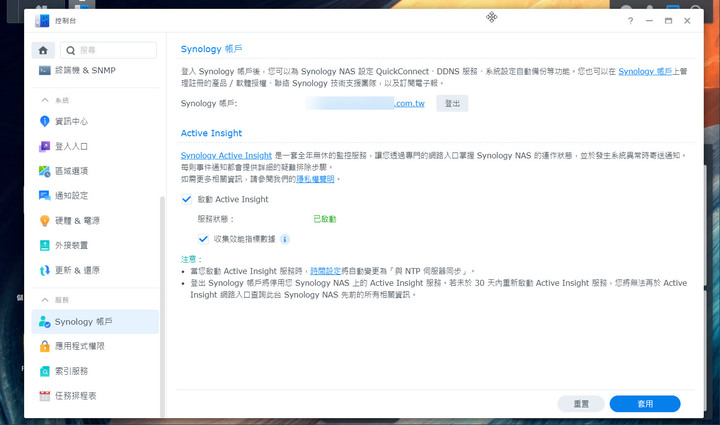This screenshot has width=720, height=425.
Task: Toggle 收集效能指標數據 checkbox
Action: click(x=203, y=239)
